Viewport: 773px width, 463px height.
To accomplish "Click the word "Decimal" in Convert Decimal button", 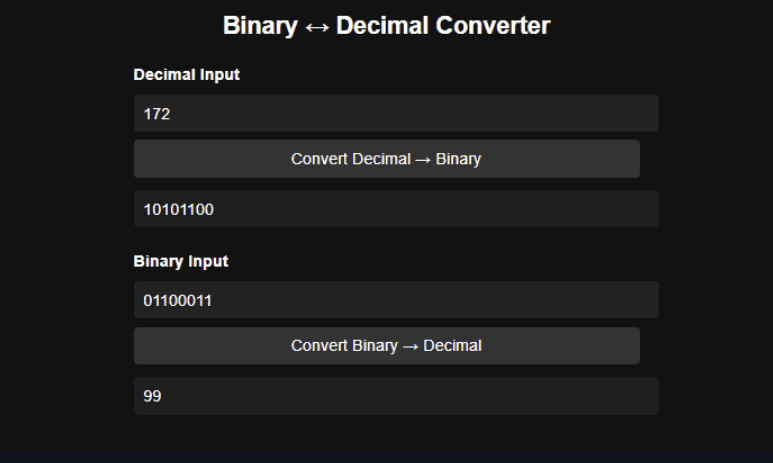I will [382, 159].
